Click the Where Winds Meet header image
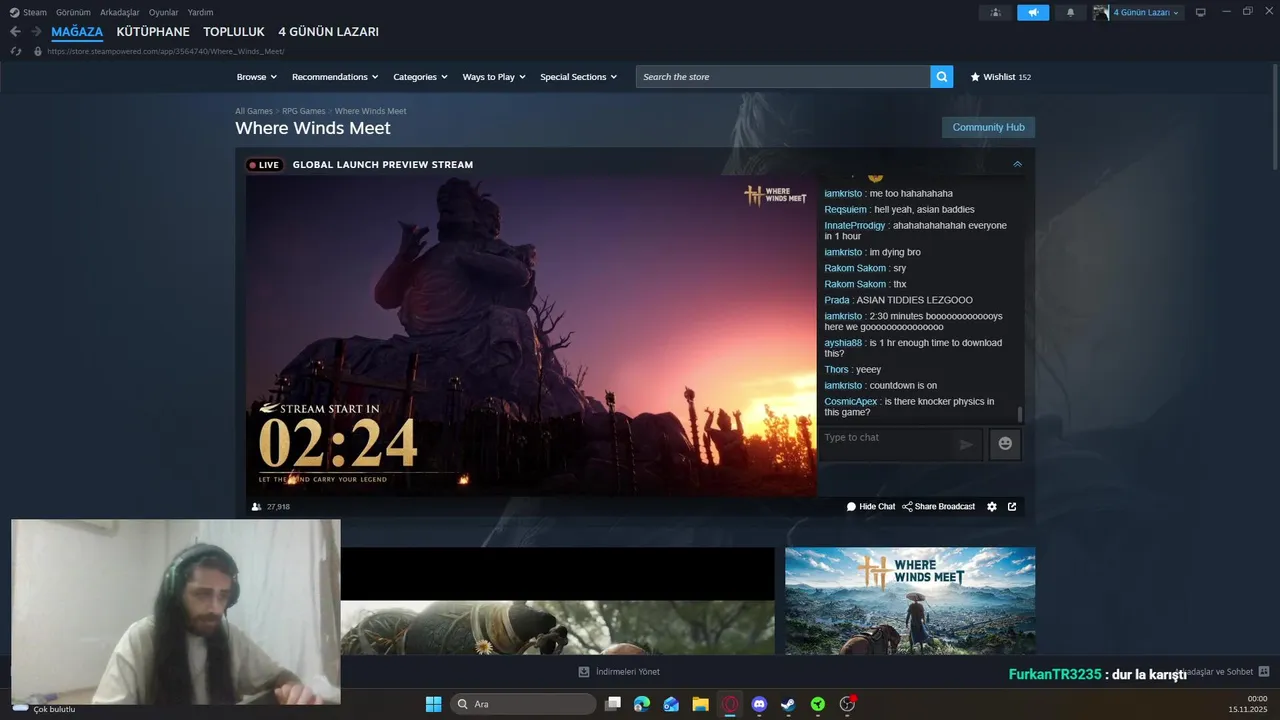1280x720 pixels. [x=910, y=601]
